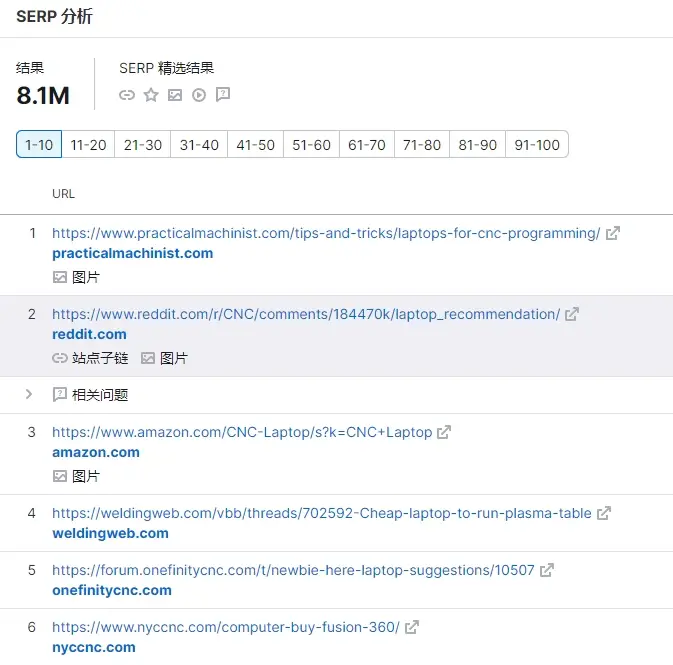Open nyccnc URL external link icon

pos(412,627)
